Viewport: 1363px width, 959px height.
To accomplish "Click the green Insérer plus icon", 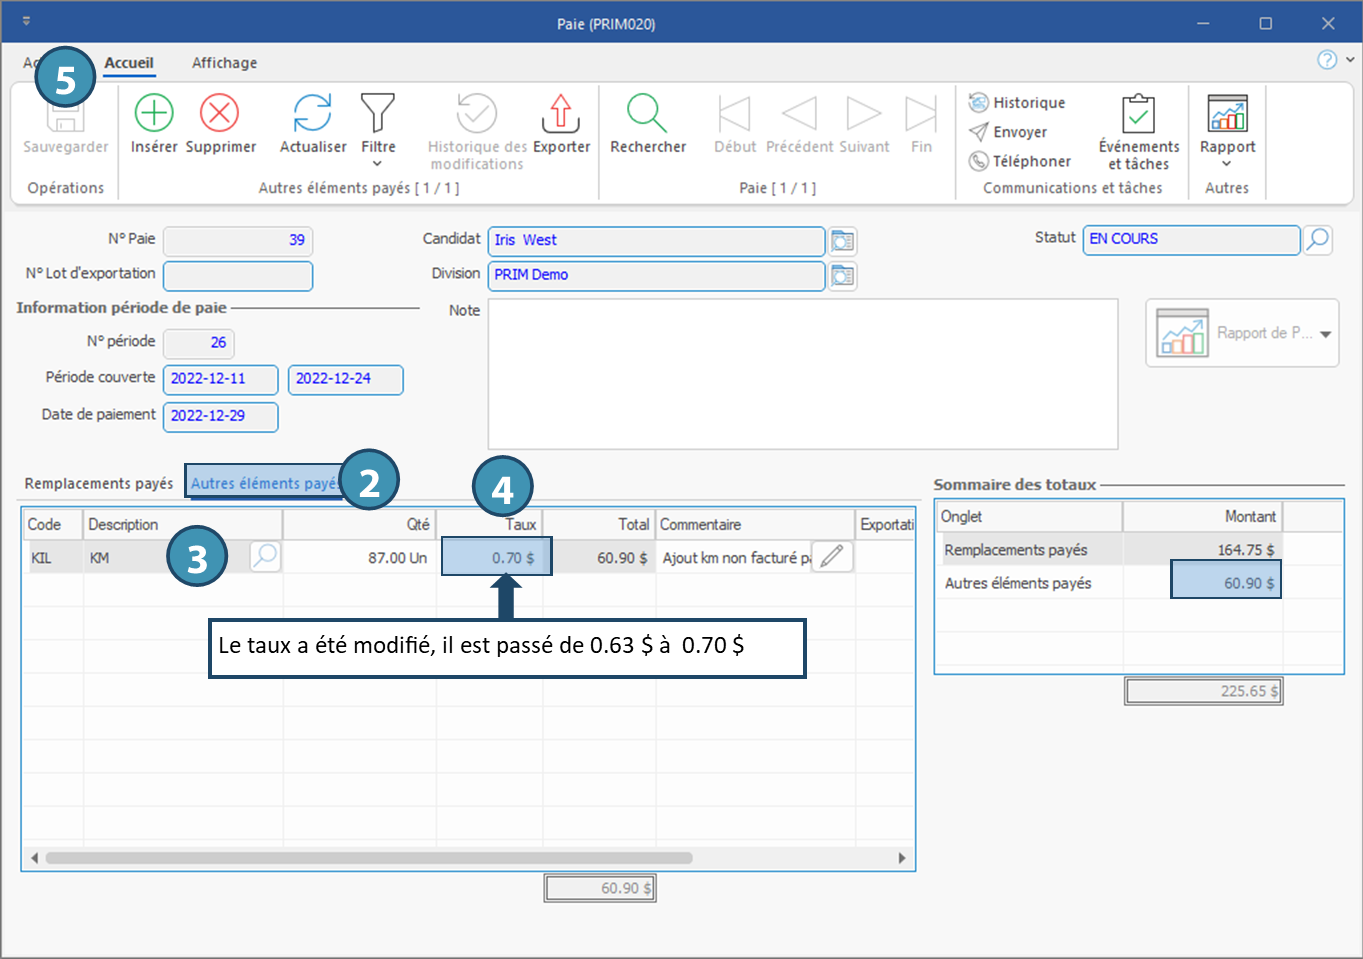I will [x=154, y=114].
